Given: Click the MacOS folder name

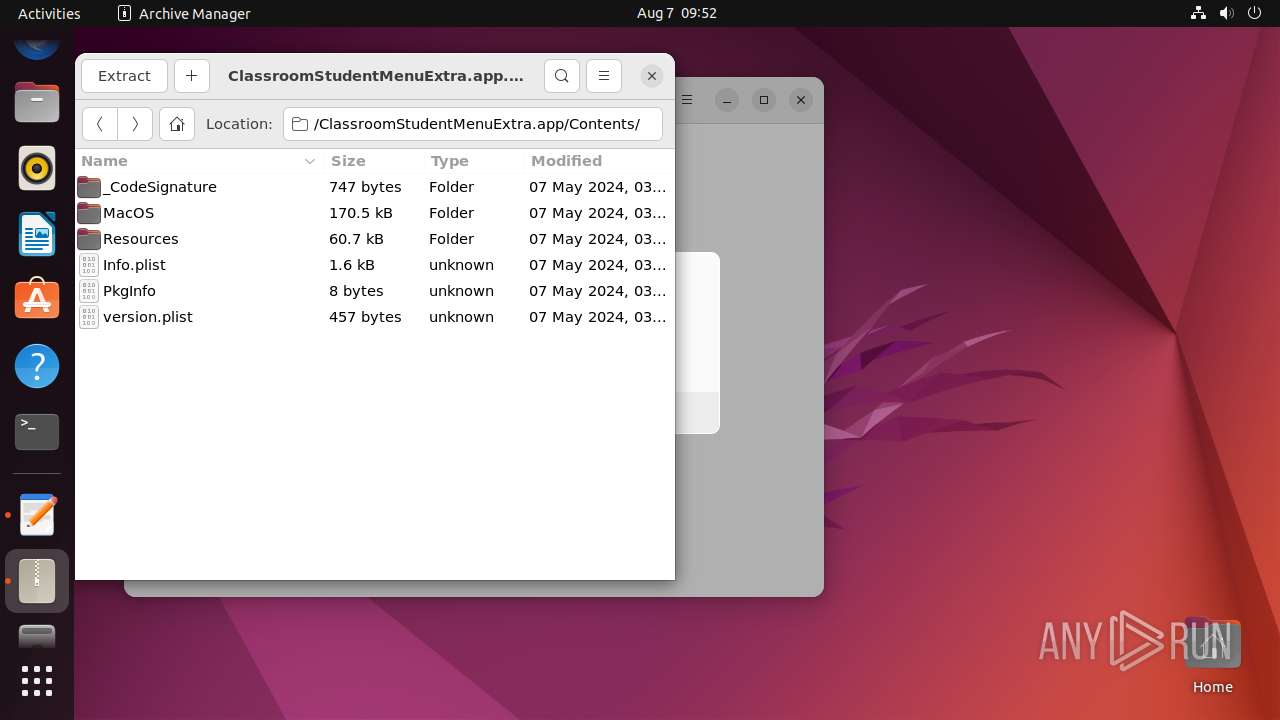Looking at the screenshot, I should (128, 213).
